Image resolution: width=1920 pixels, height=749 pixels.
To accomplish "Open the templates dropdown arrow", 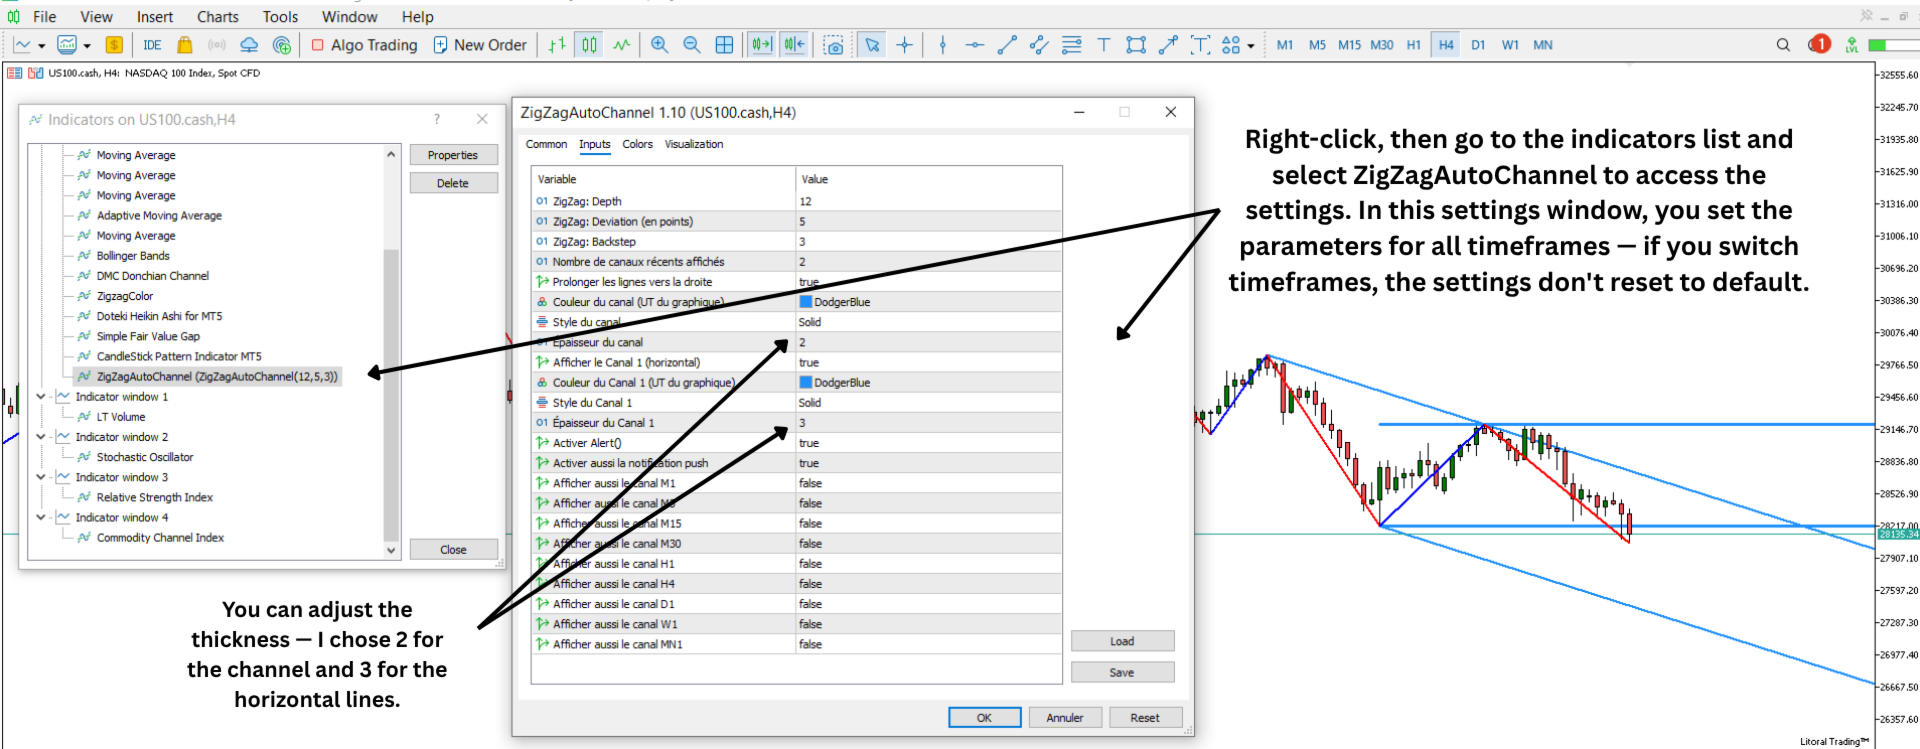I will tap(87, 46).
